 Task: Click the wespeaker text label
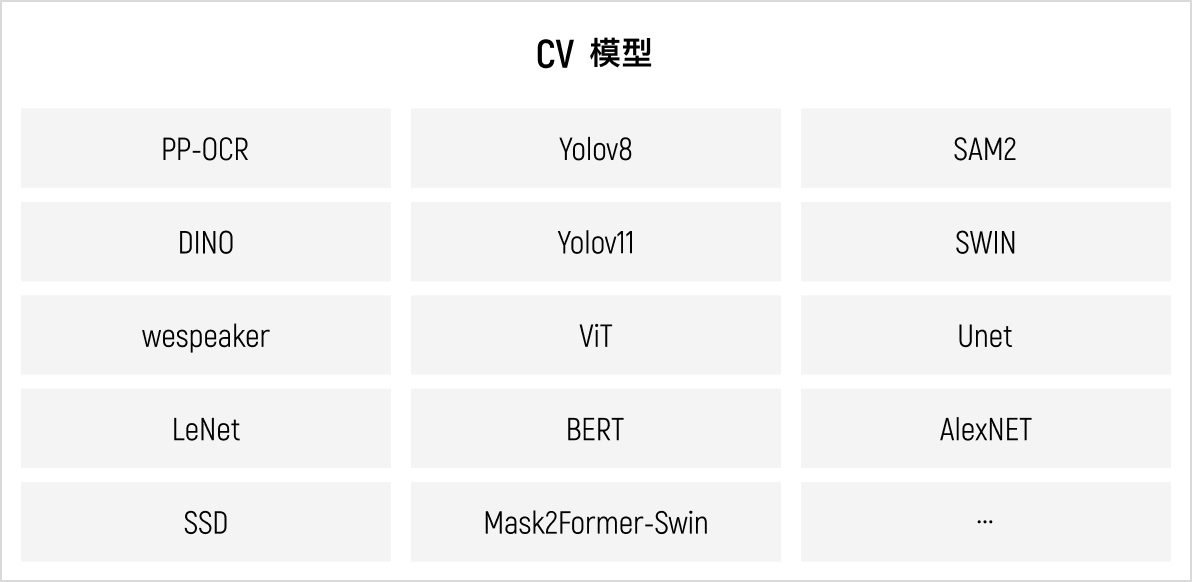tap(205, 337)
